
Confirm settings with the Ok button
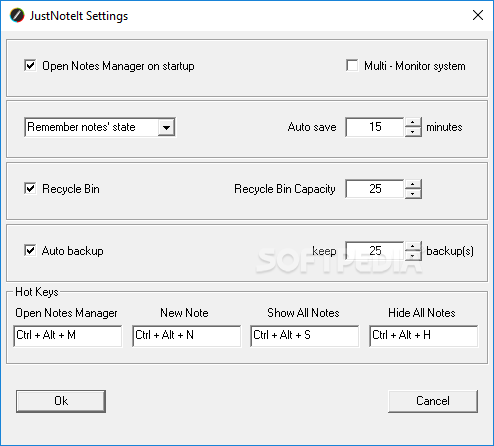(x=61, y=401)
